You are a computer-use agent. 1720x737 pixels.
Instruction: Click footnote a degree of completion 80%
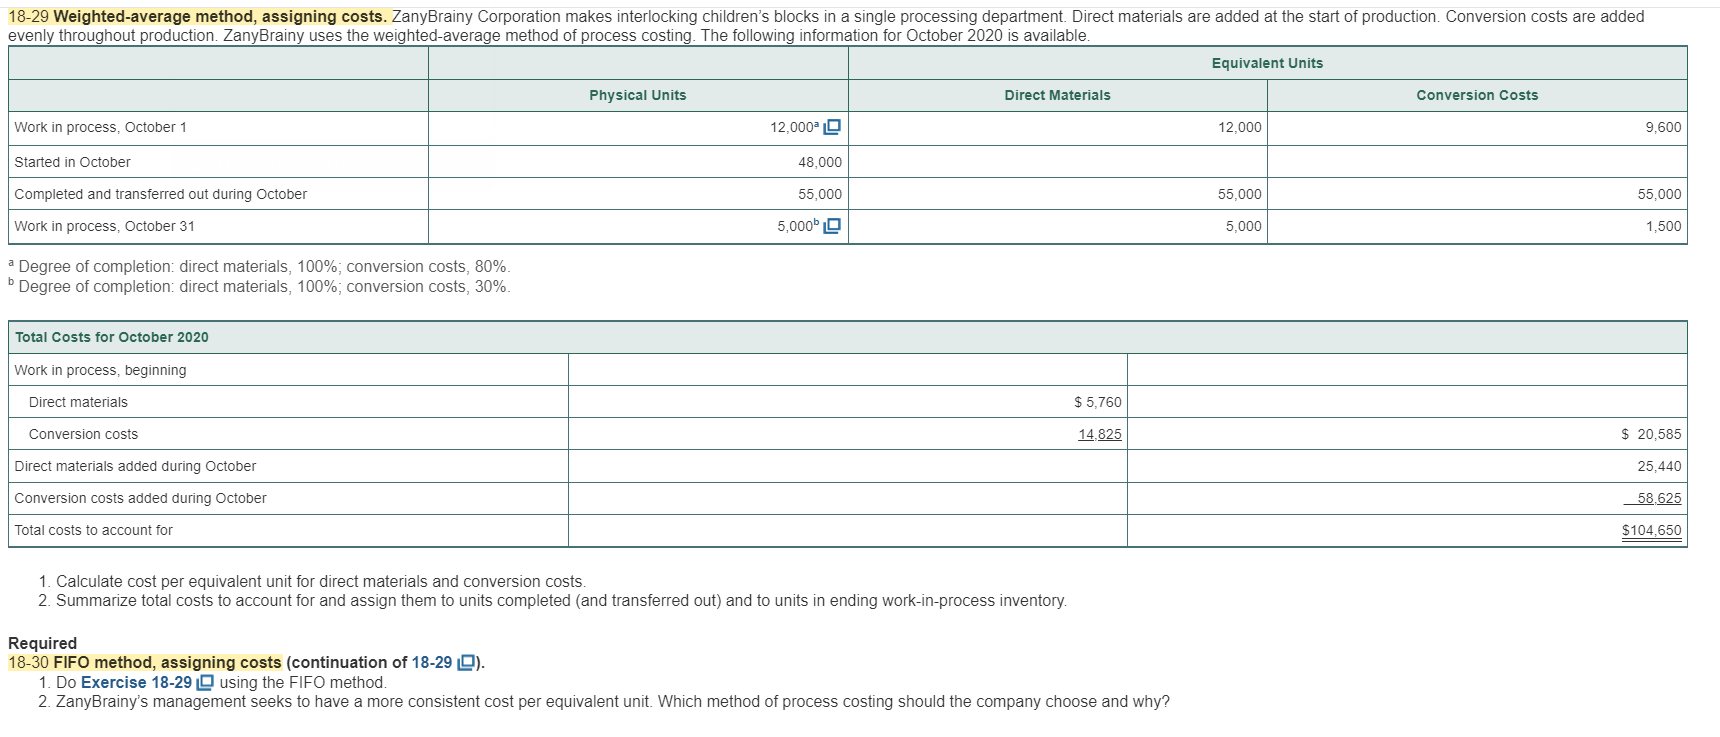[259, 267]
